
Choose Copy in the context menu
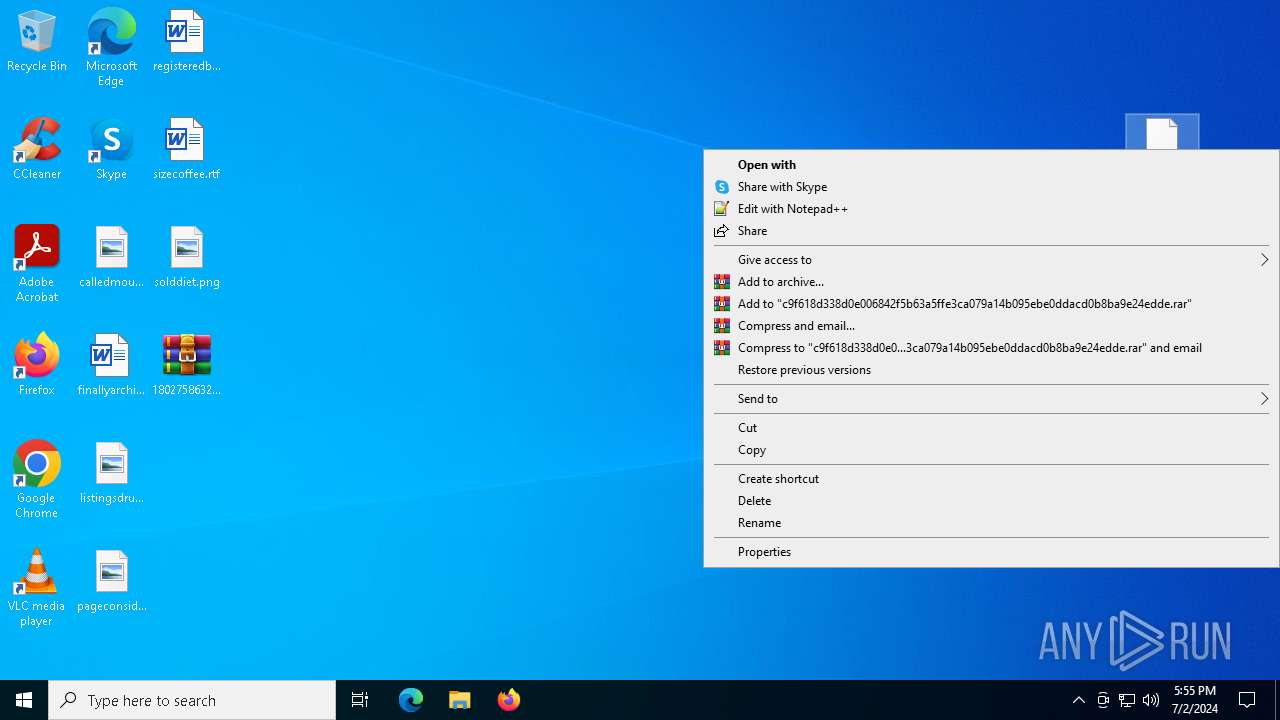point(991,450)
